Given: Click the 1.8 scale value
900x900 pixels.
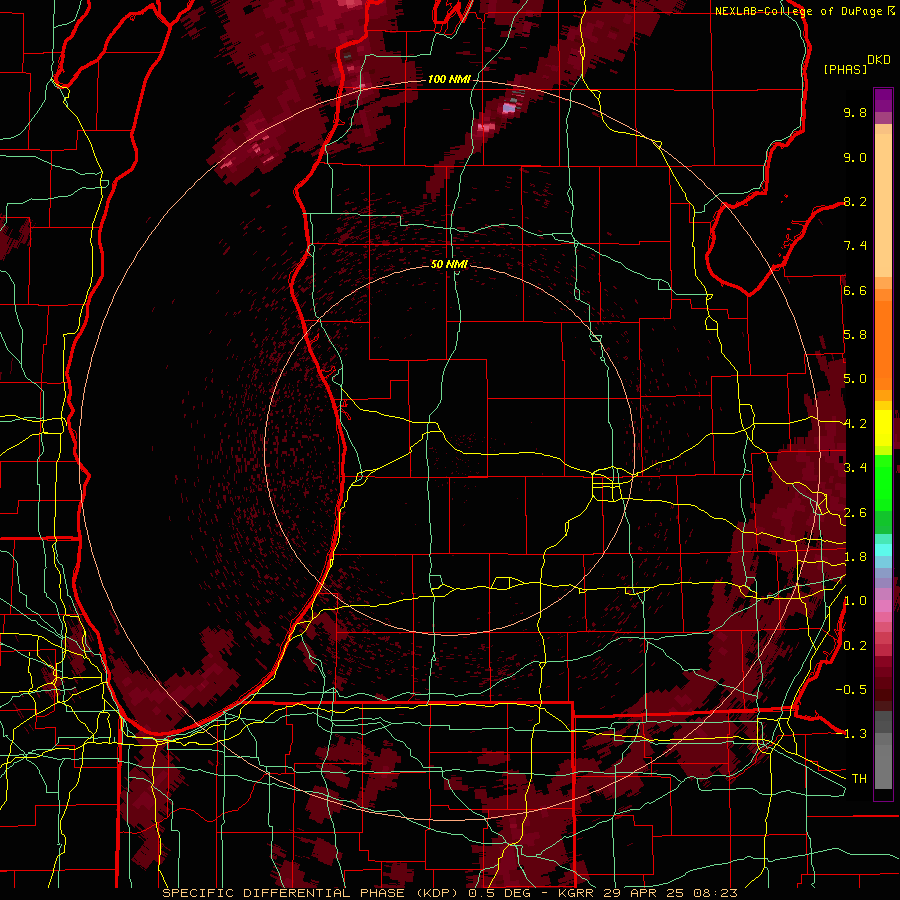Looking at the screenshot, I should click(x=855, y=557).
